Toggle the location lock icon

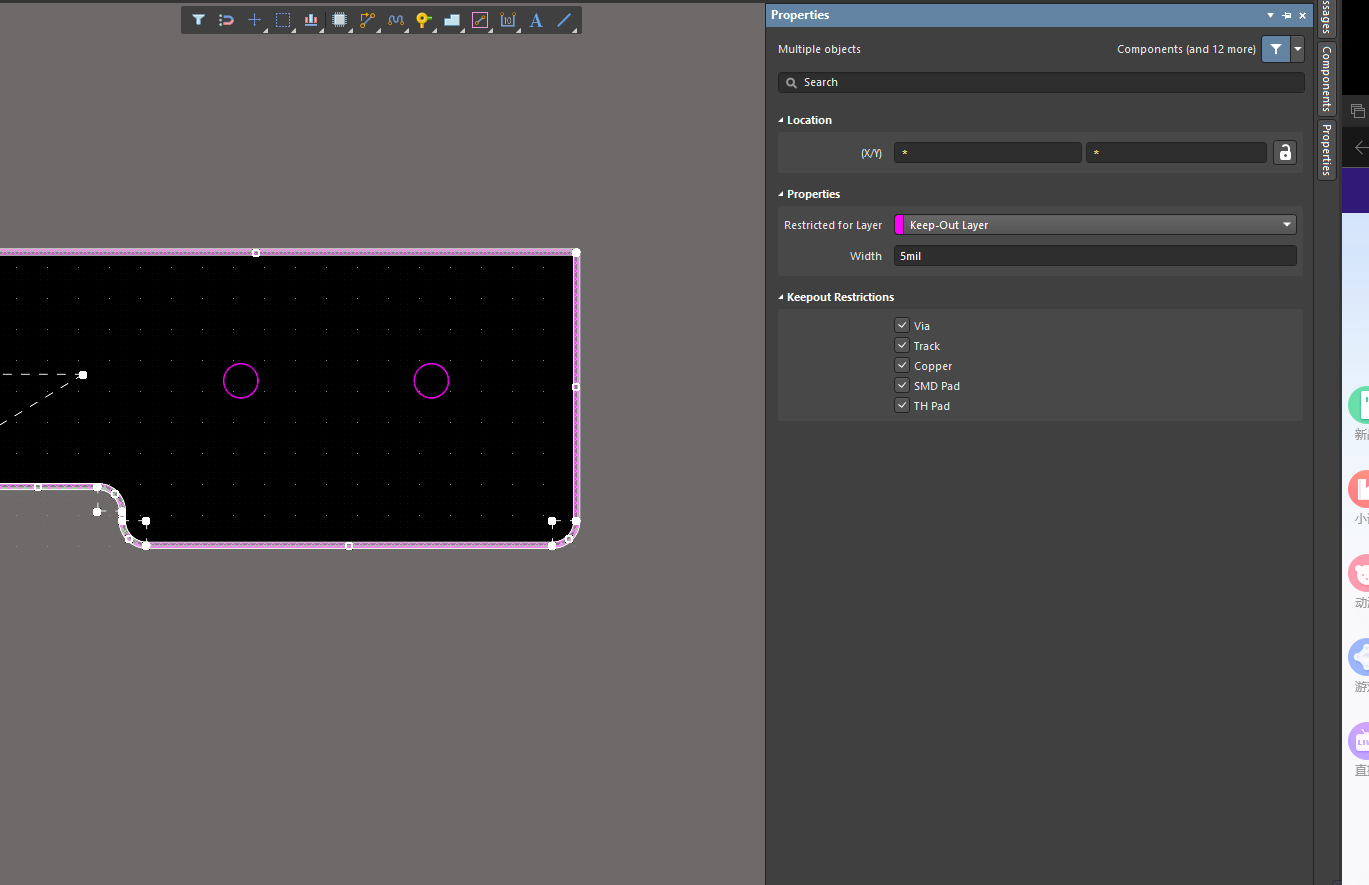(1284, 153)
